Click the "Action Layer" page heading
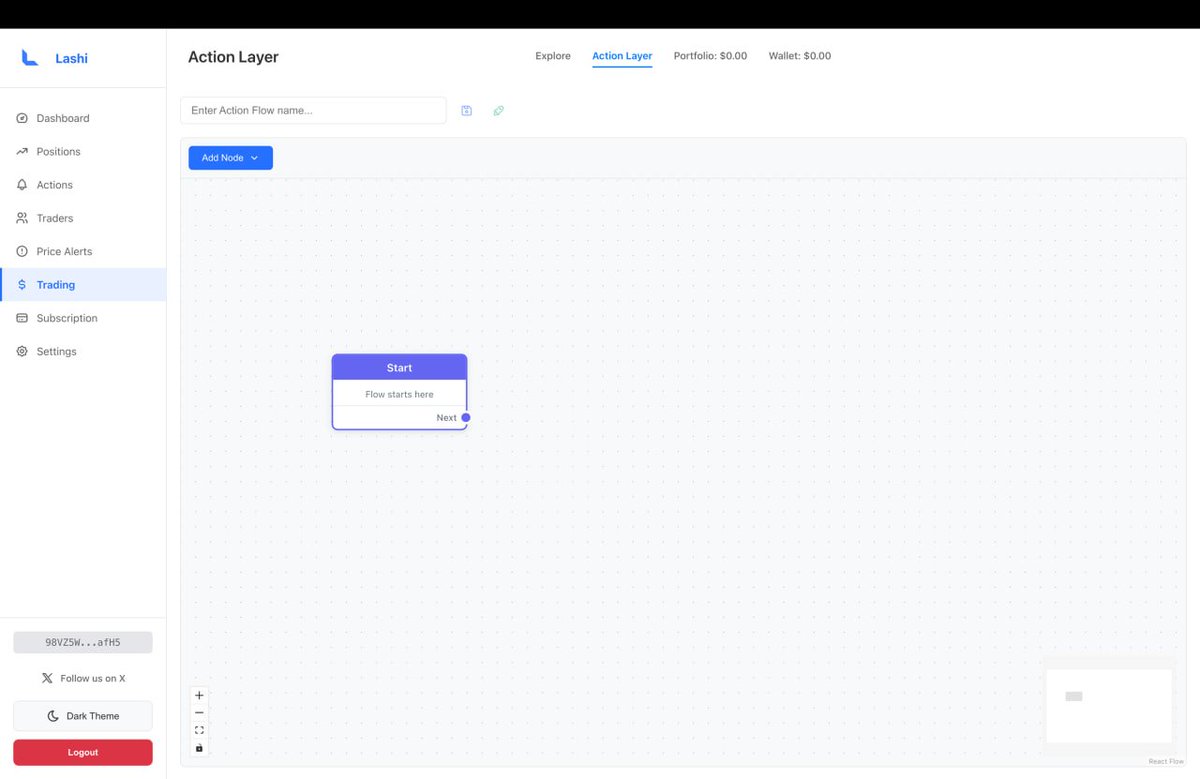This screenshot has width=1200, height=779. click(x=233, y=57)
